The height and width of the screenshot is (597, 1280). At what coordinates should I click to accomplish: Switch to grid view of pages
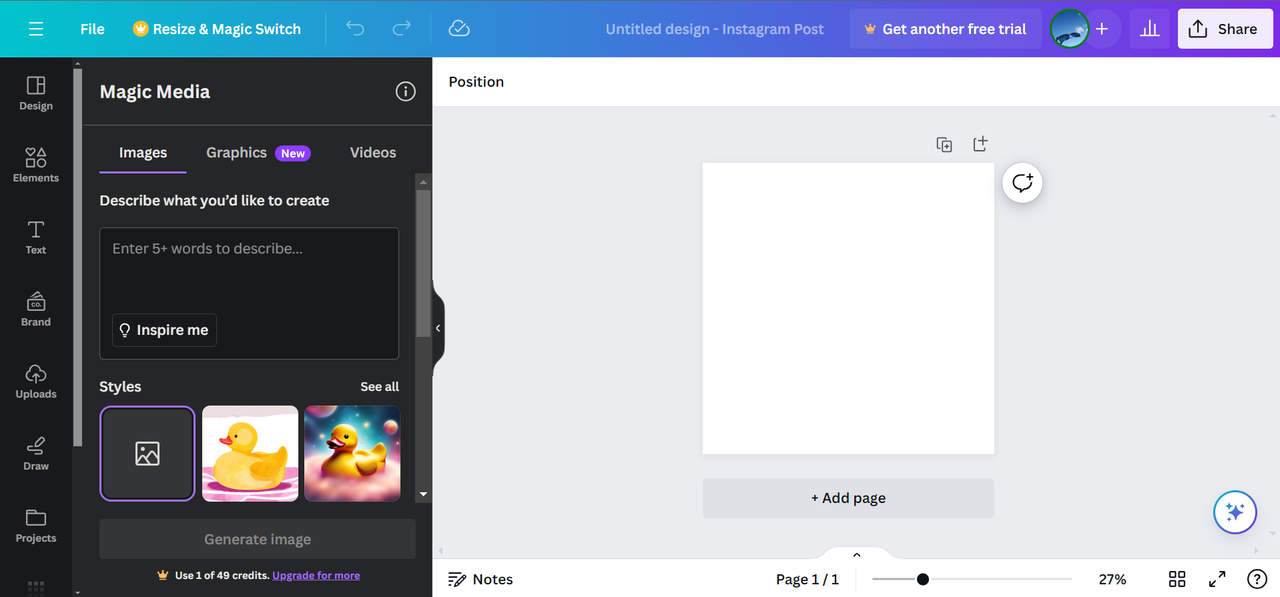(1177, 579)
